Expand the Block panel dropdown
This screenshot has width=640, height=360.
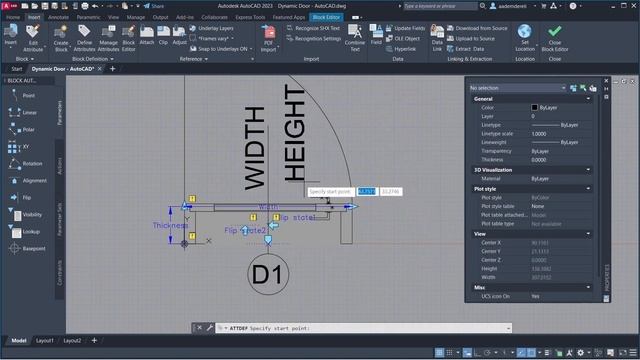25,59
